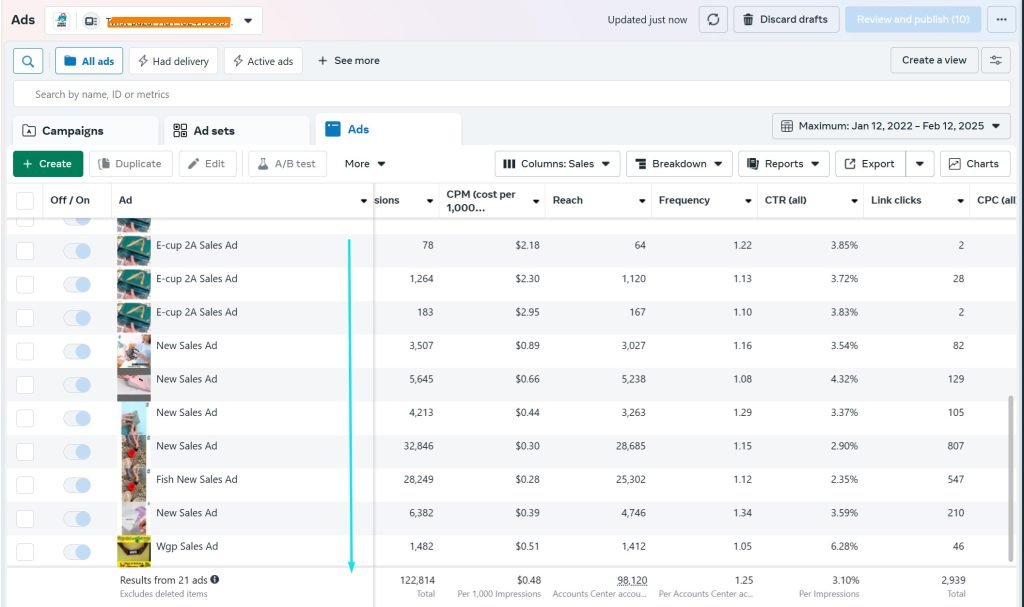This screenshot has width=1024, height=607.
Task: Click the Charts button
Action: [x=975, y=164]
